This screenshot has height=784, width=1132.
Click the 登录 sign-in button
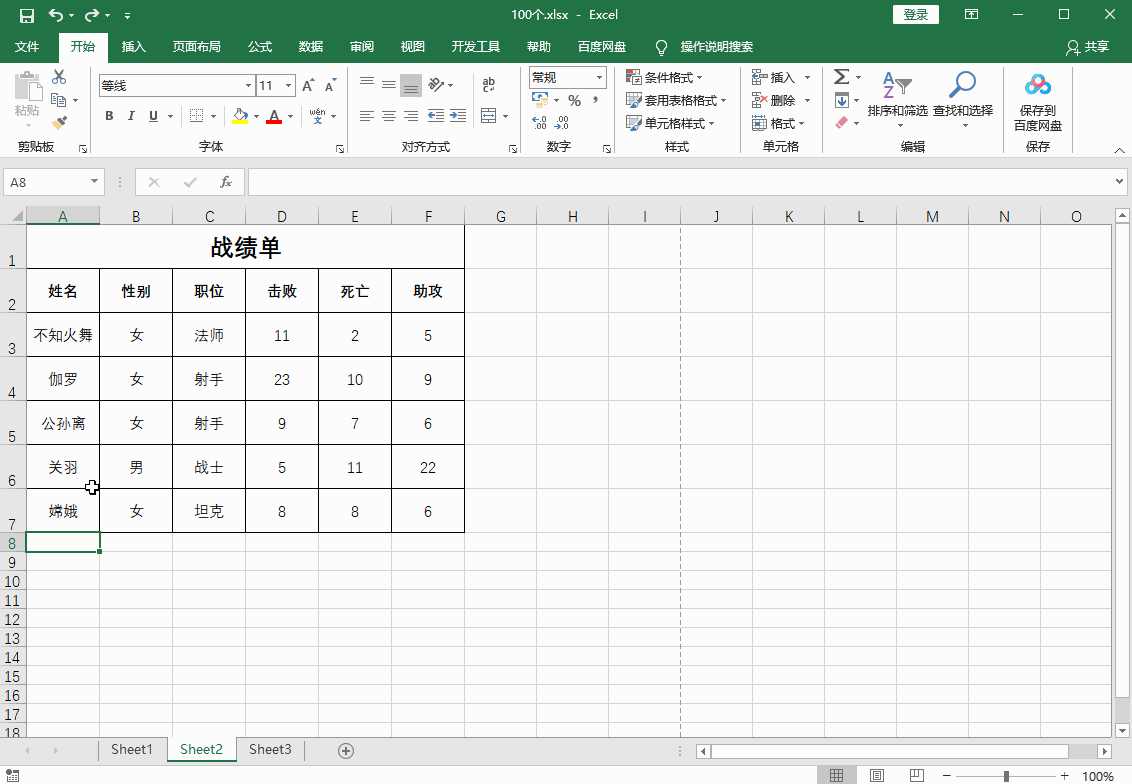(915, 14)
